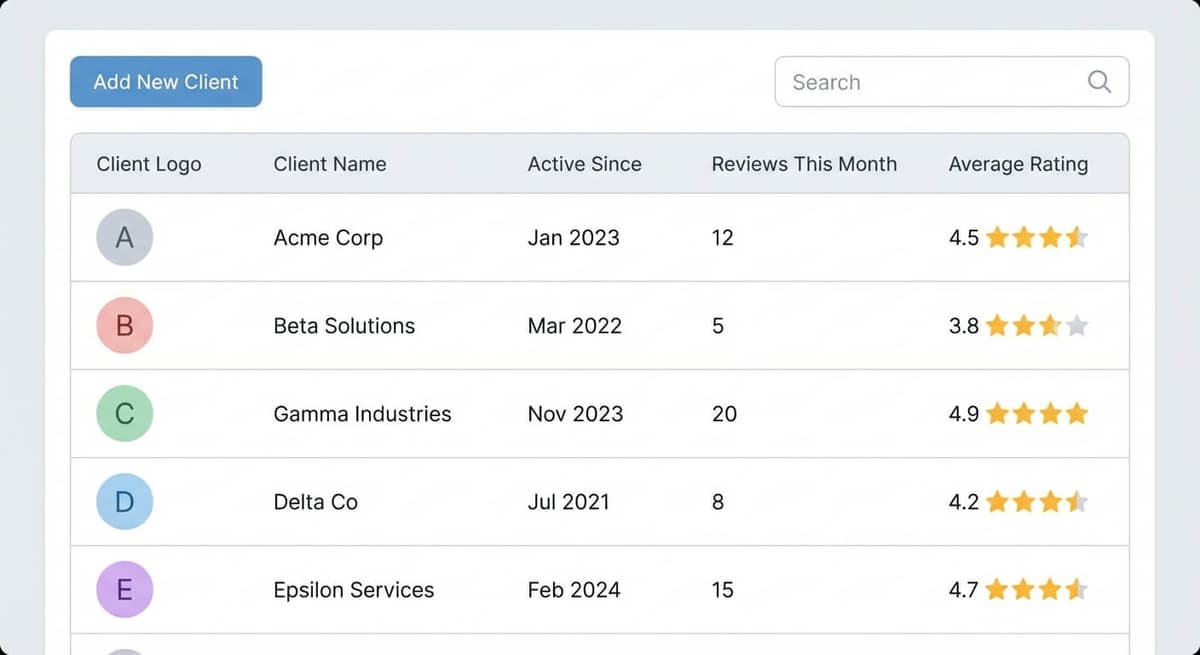
Task: Click the half star in Acme Corp's rating
Action: click(1078, 237)
